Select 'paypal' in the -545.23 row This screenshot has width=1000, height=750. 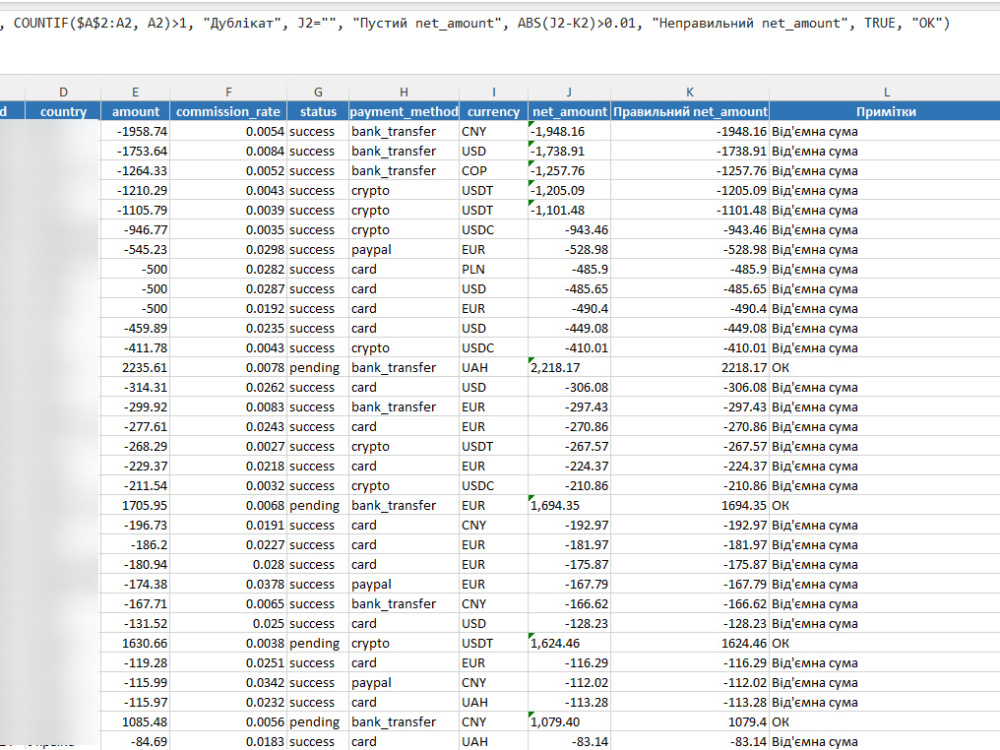pyautogui.click(x=404, y=249)
